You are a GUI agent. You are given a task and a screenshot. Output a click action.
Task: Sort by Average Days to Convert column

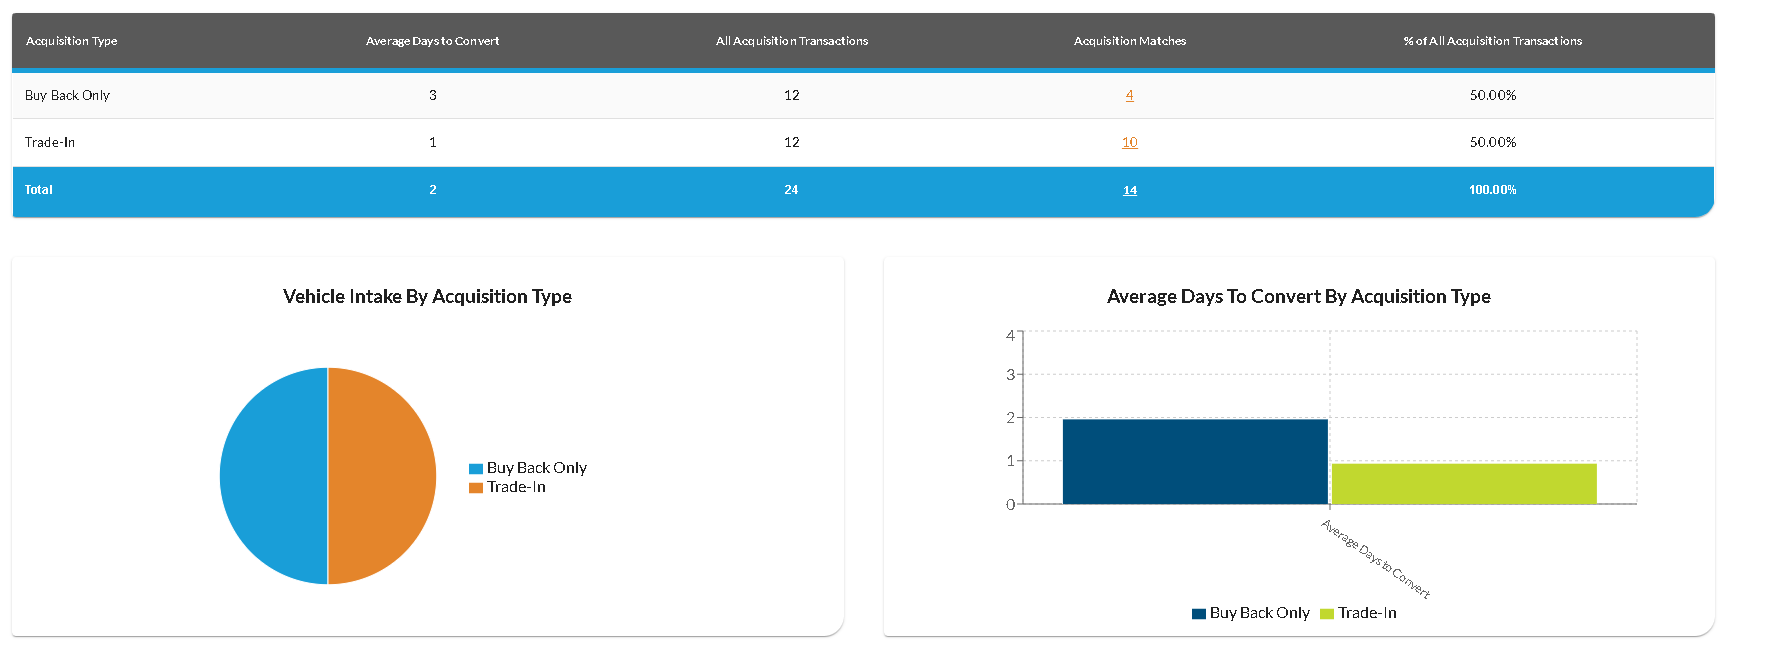point(432,41)
